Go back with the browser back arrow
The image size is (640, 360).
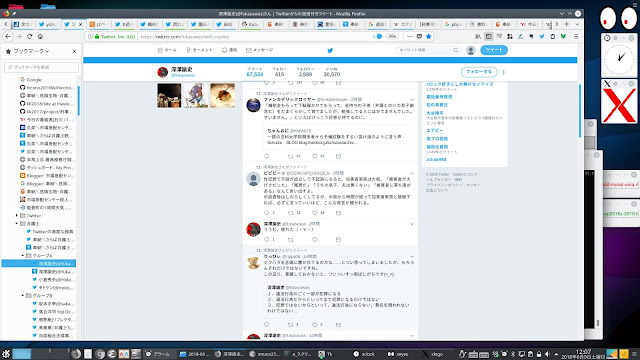coord(8,36)
